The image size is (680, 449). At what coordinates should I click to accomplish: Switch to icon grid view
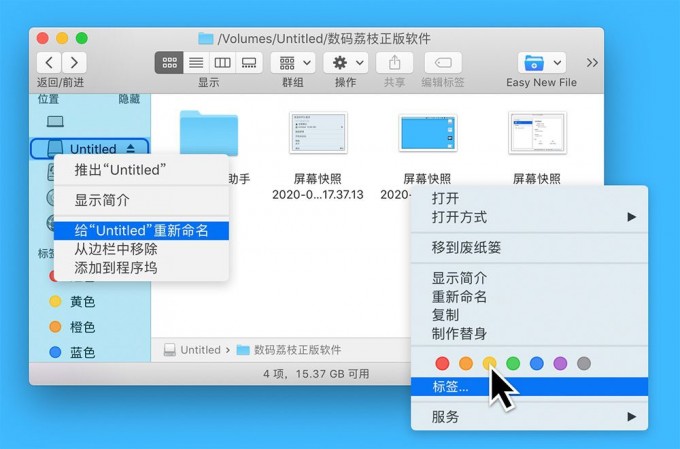click(169, 63)
